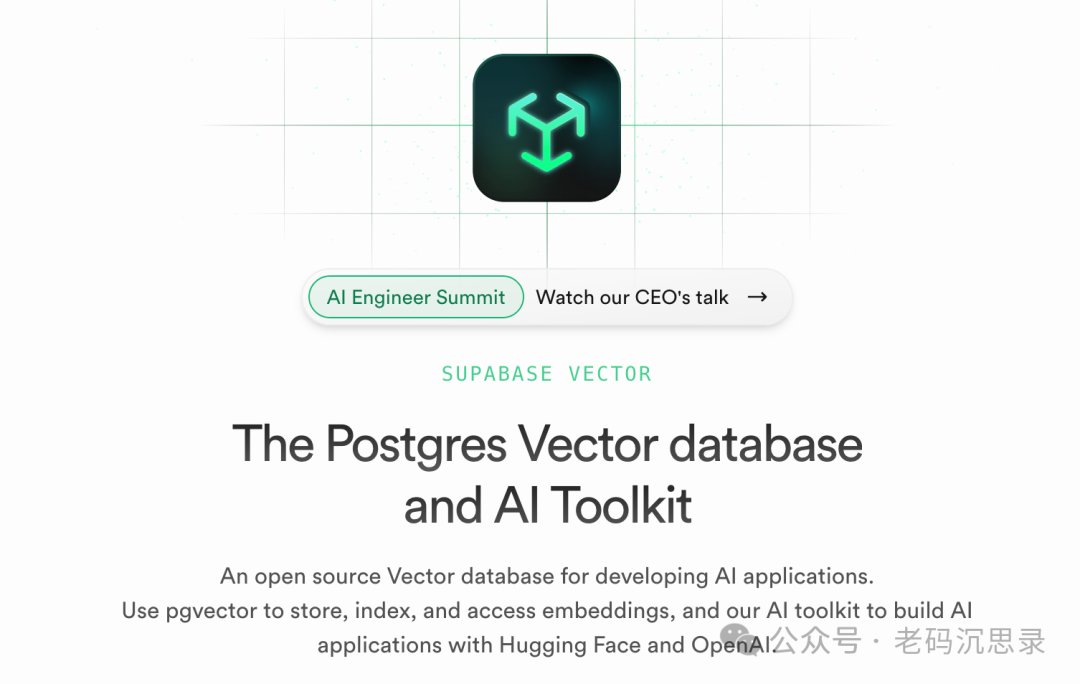Click the green VECTOR word in label
1080x684 pixels.
(x=610, y=374)
